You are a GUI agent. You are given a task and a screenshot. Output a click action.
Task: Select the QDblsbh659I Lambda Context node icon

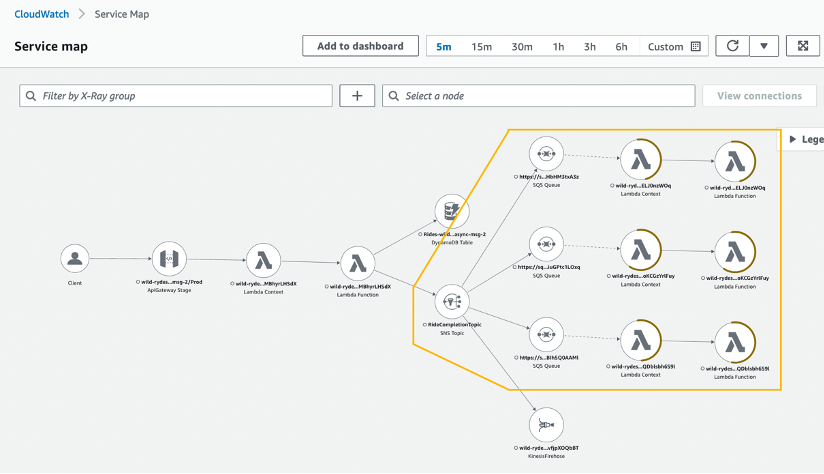(x=641, y=340)
